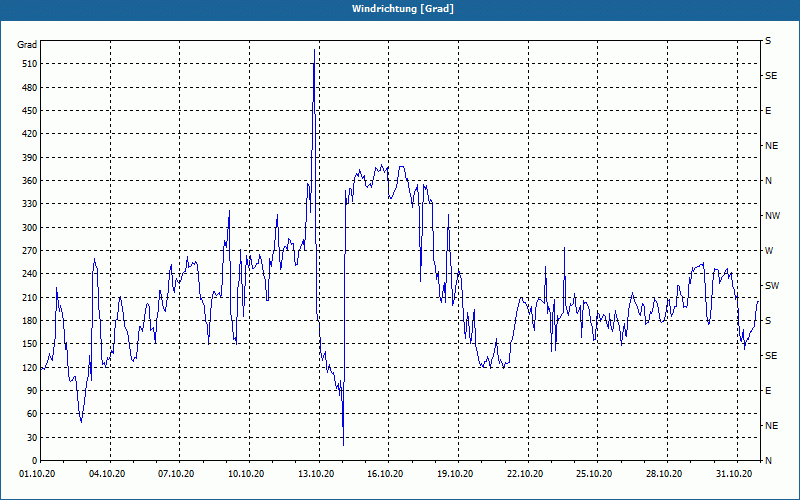The image size is (800, 500).
Task: Click the S compass label level with 180
Action: pos(768,320)
